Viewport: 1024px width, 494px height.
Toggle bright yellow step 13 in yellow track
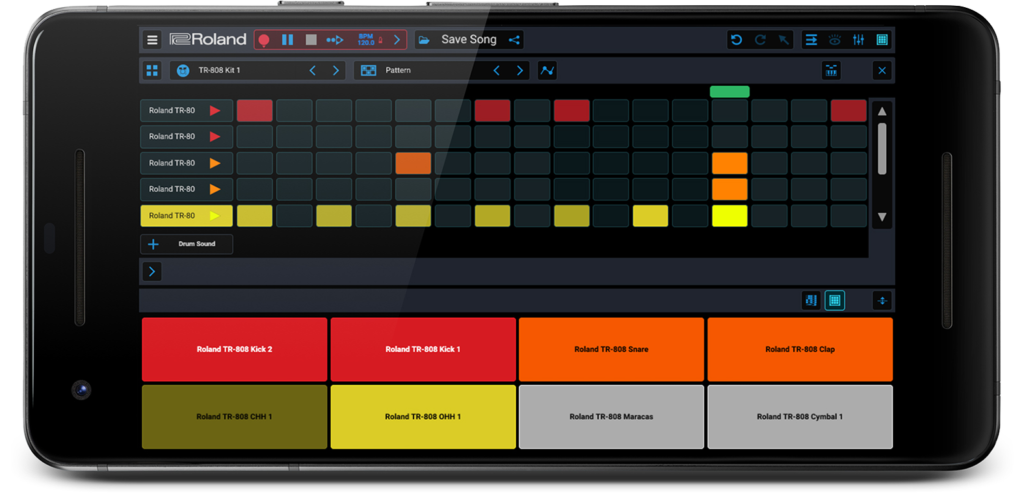coord(729,216)
